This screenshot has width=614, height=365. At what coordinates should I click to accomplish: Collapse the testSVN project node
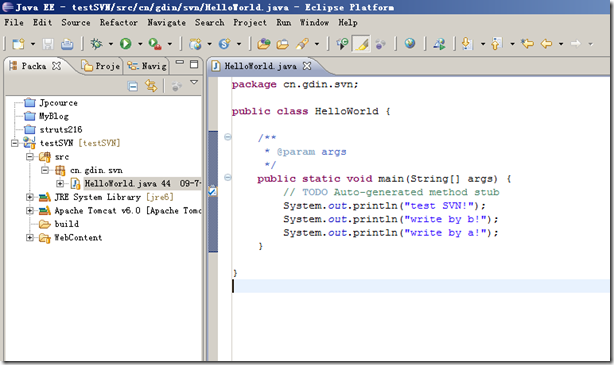(14, 143)
